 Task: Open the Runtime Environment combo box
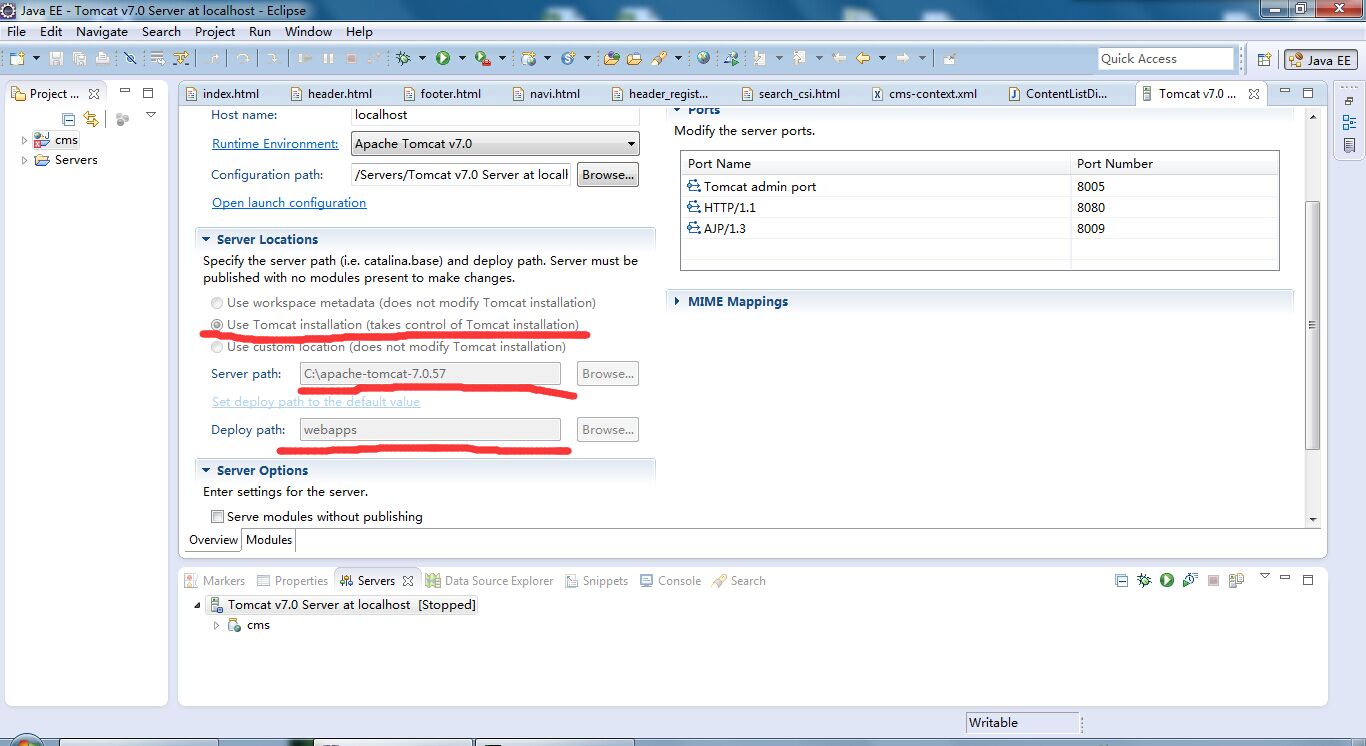[495, 144]
